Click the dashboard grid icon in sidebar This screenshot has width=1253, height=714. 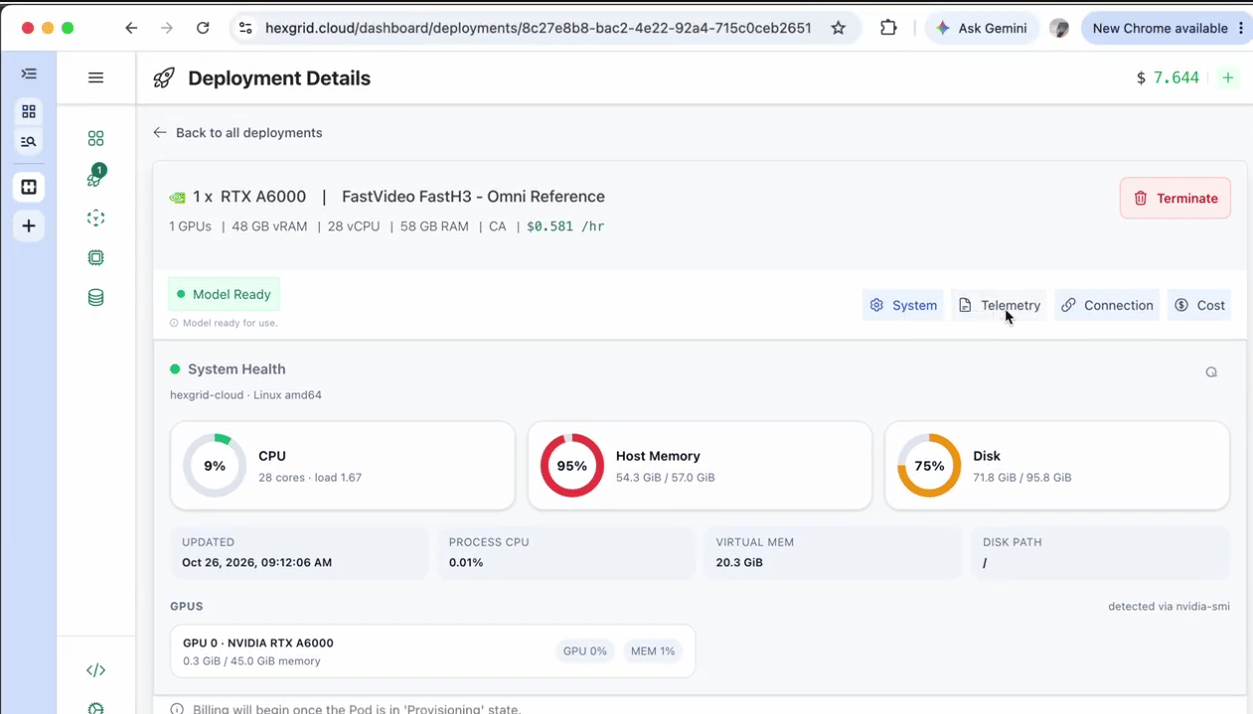96,138
